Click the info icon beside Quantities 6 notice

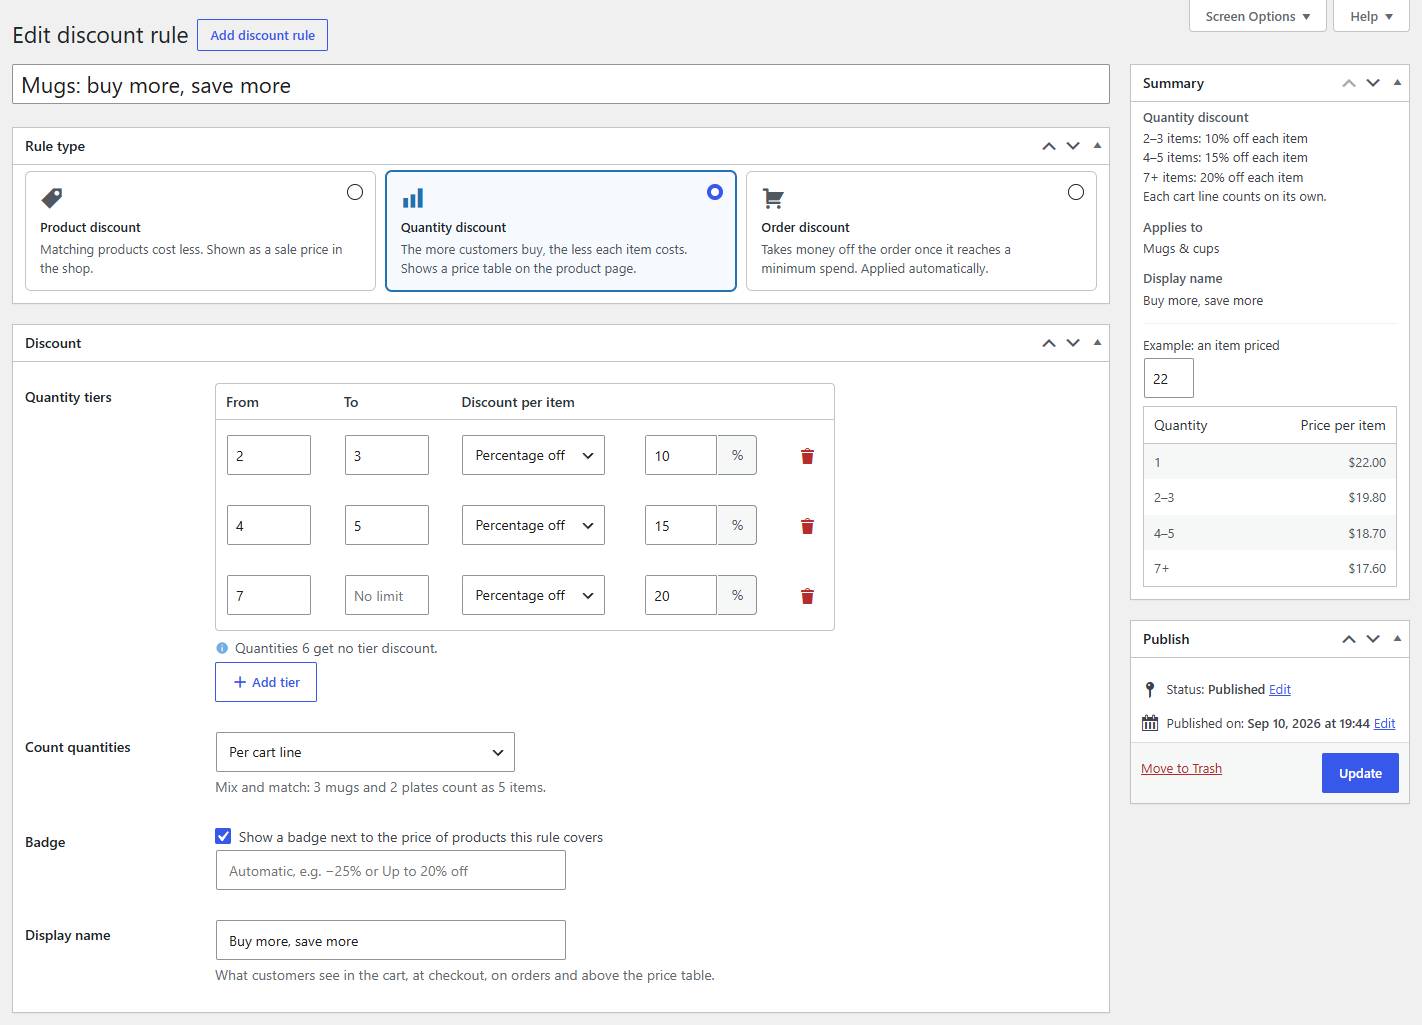pos(222,648)
